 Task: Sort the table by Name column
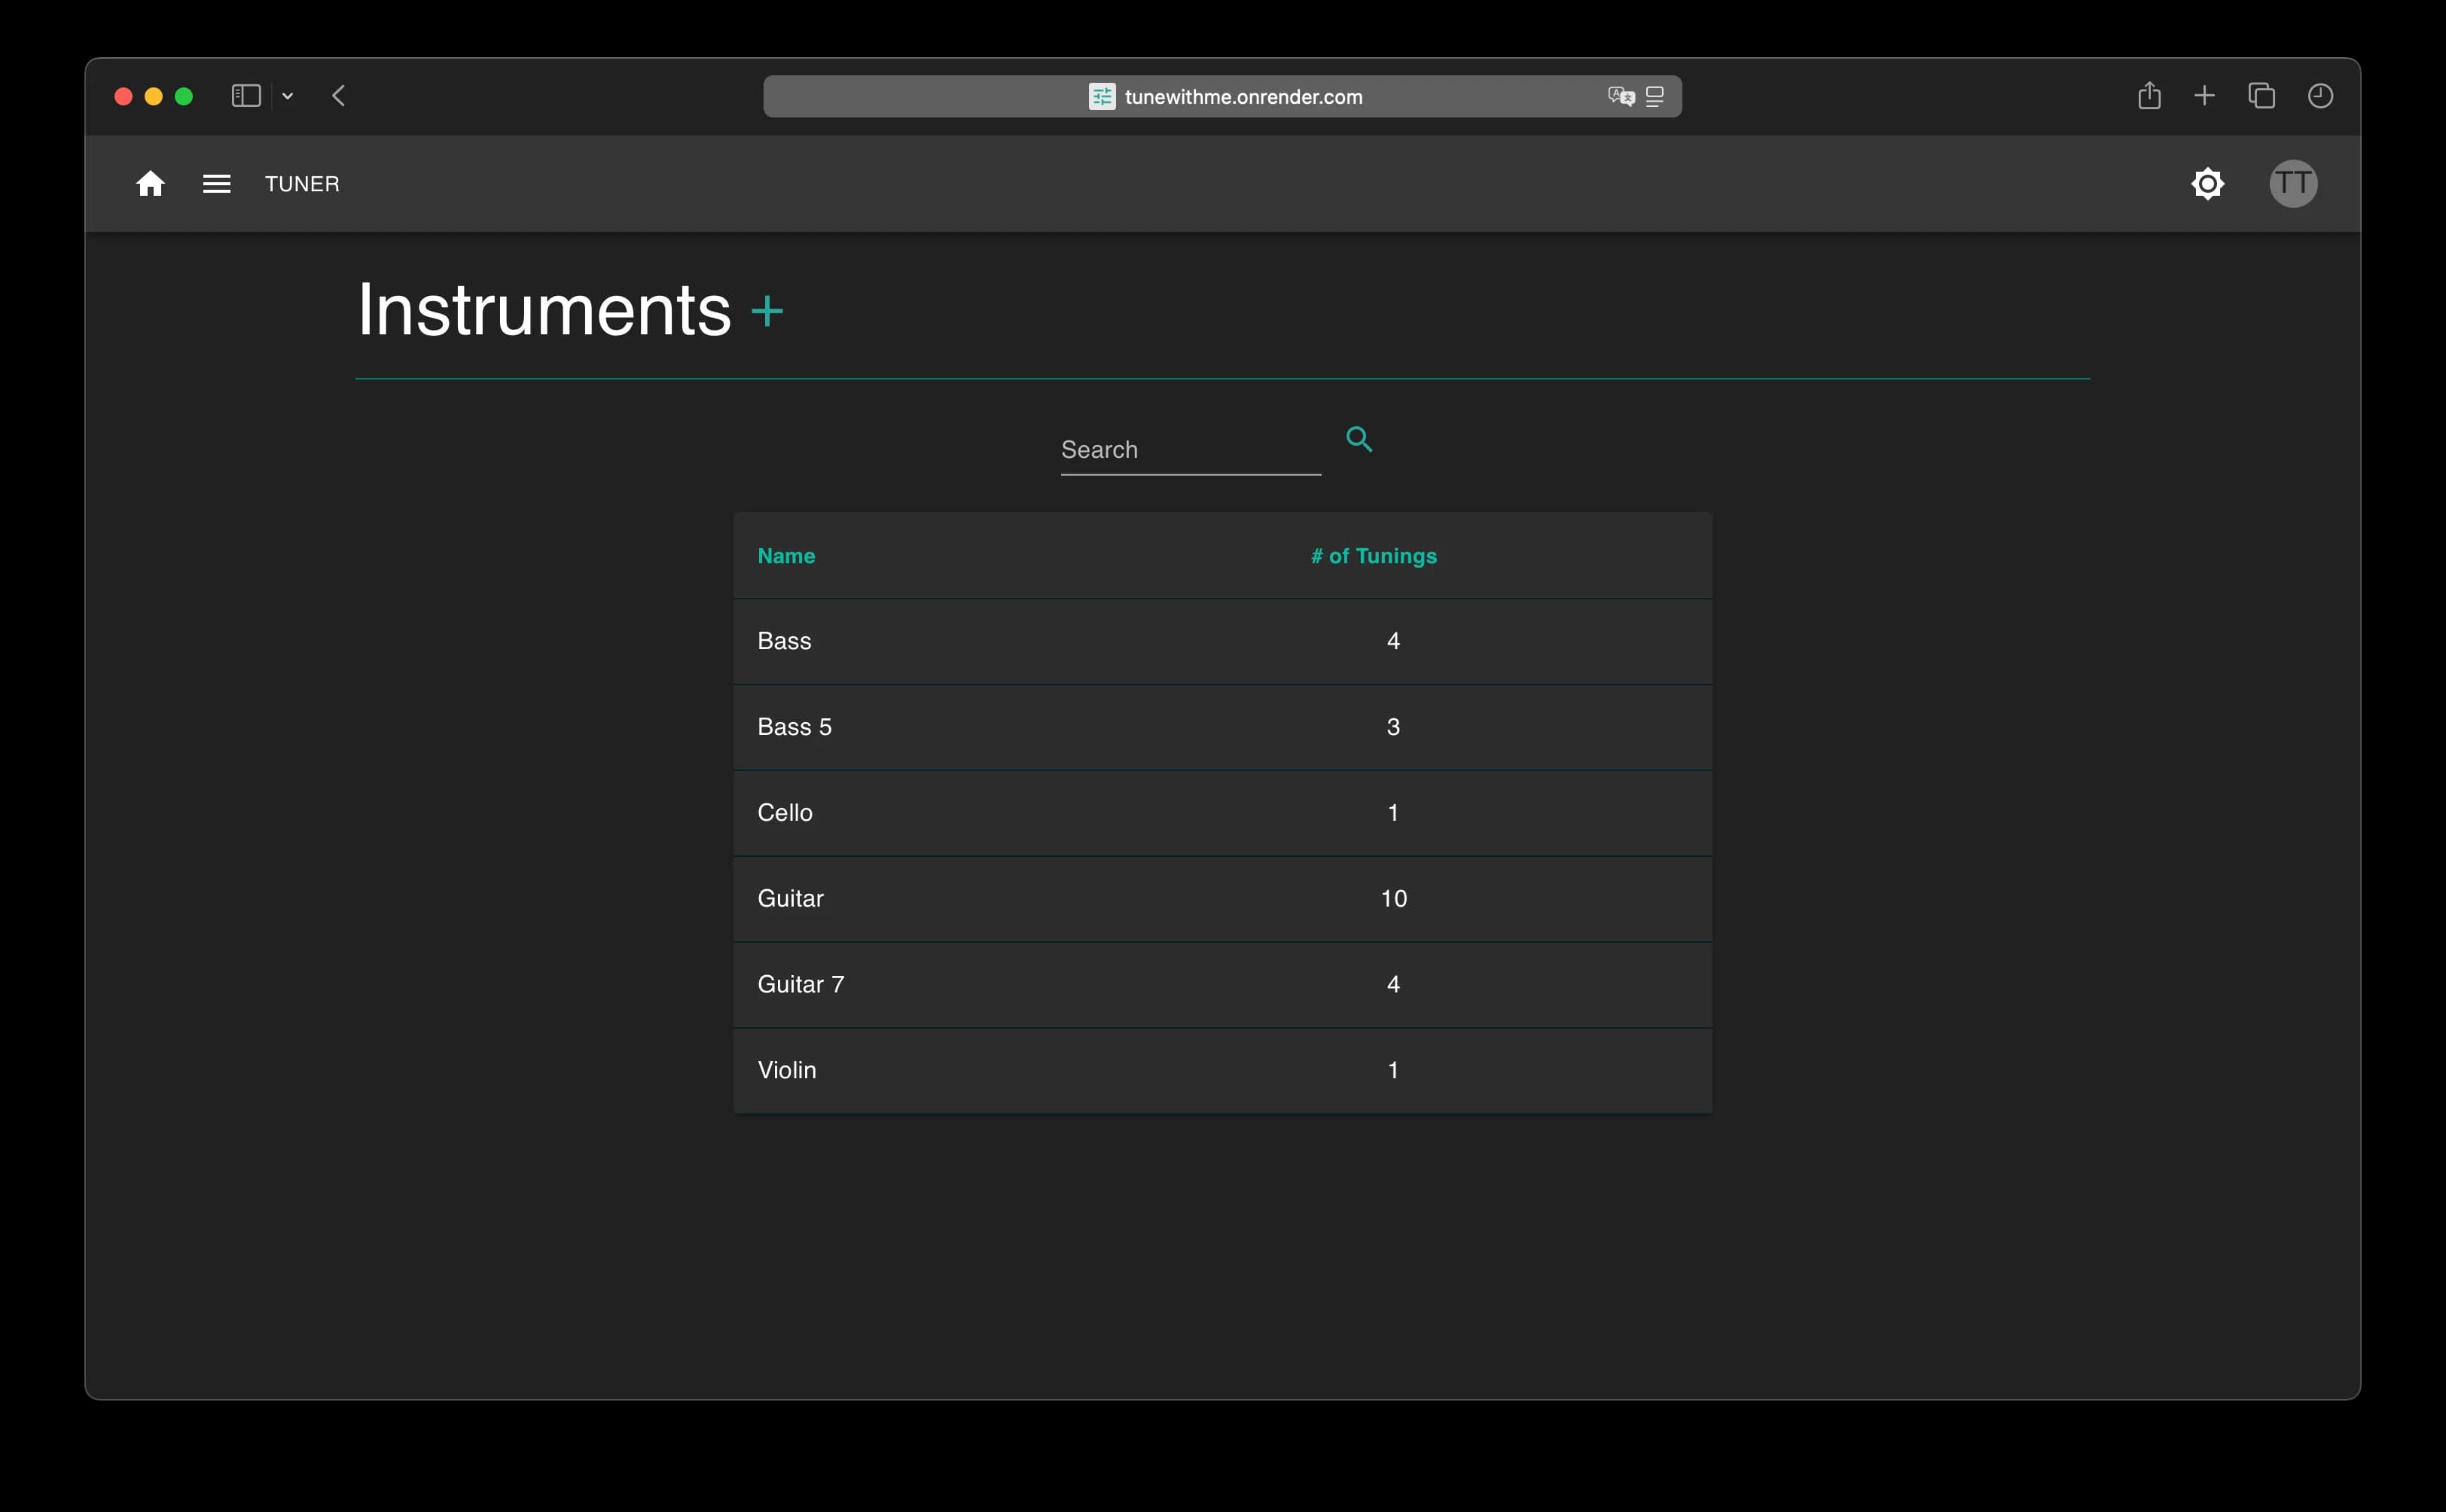click(786, 556)
